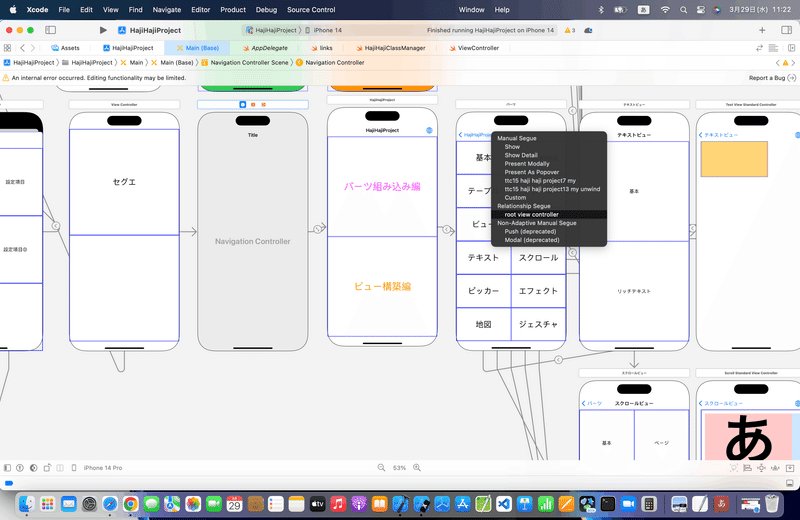Image resolution: width=800 pixels, height=520 pixels.
Task: Toggle appearance (dark/light) canvas button
Action: tap(34, 467)
